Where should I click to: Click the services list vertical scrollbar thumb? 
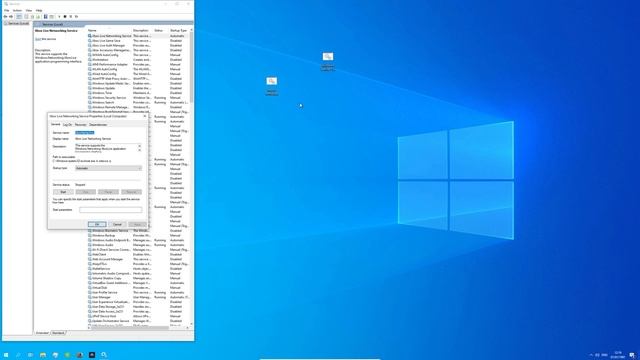coord(191,67)
